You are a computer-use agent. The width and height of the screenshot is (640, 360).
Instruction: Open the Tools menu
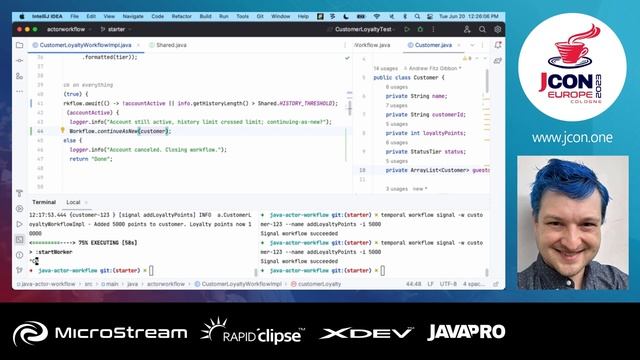tap(242, 16)
